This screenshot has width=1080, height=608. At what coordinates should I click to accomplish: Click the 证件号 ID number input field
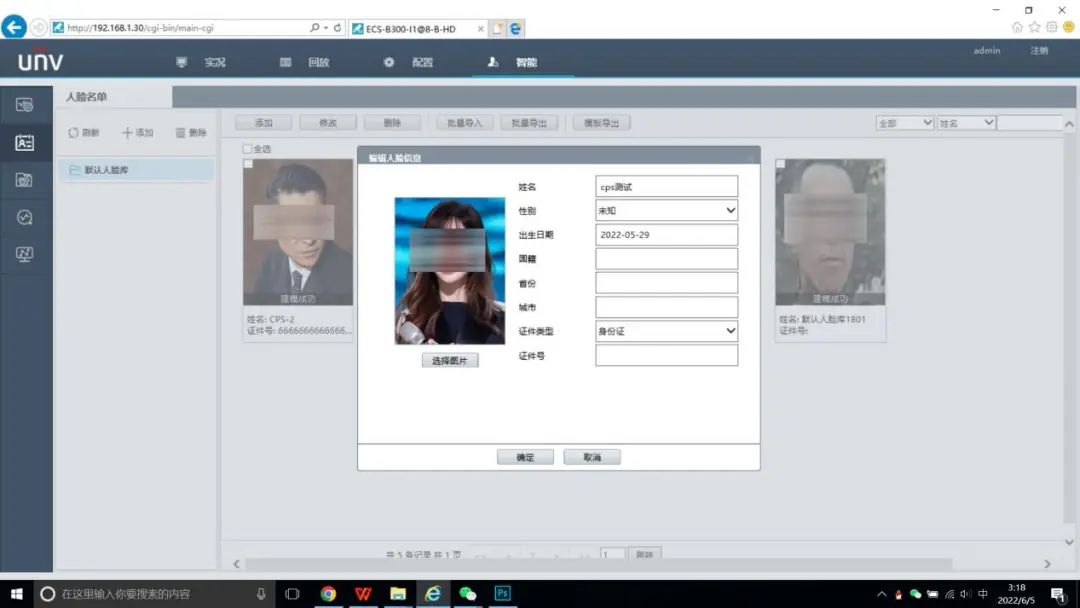[666, 356]
